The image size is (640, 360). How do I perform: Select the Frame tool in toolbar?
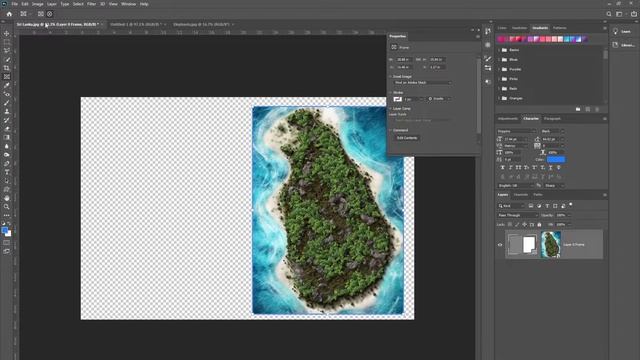[7, 76]
